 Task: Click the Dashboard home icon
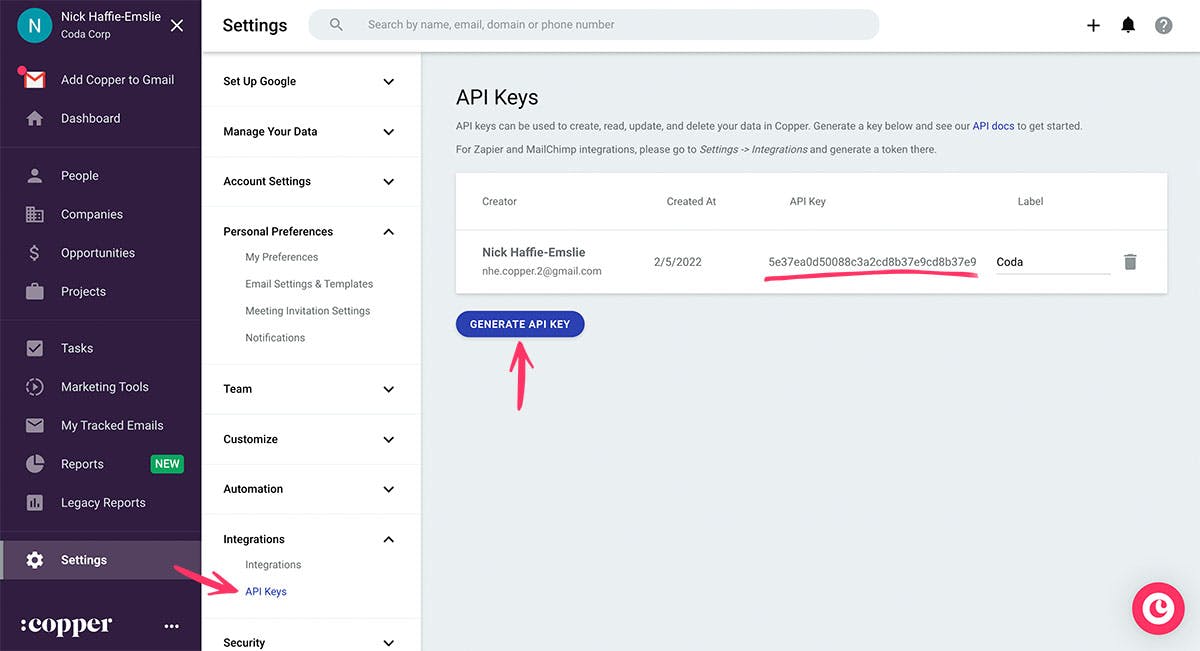(x=35, y=118)
